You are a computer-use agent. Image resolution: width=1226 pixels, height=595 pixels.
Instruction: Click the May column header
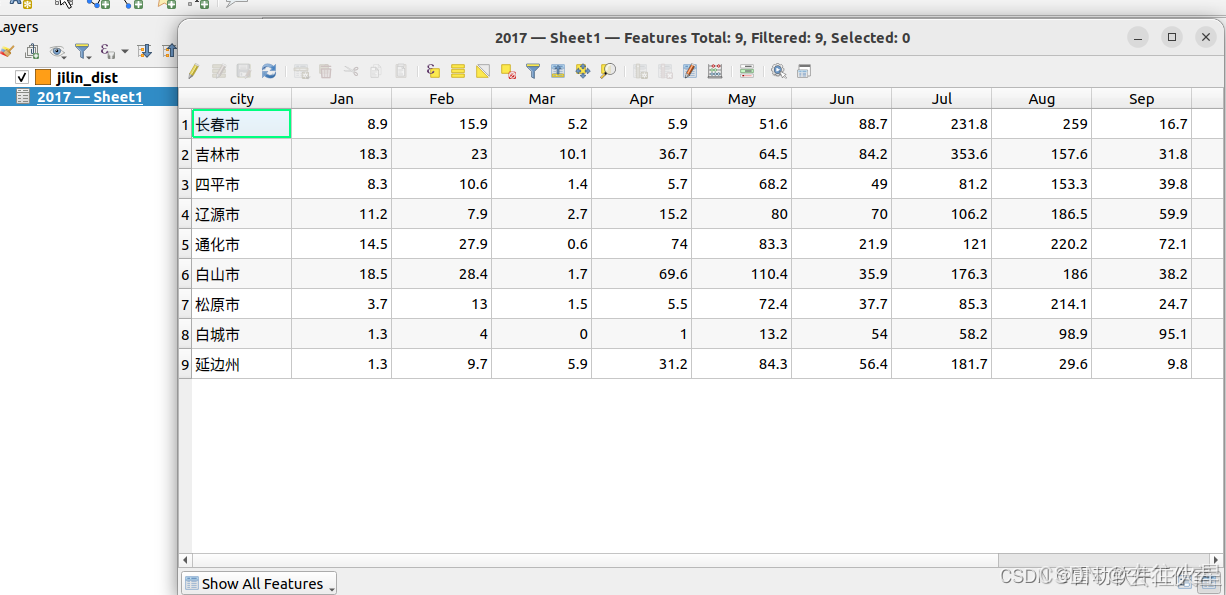click(742, 98)
